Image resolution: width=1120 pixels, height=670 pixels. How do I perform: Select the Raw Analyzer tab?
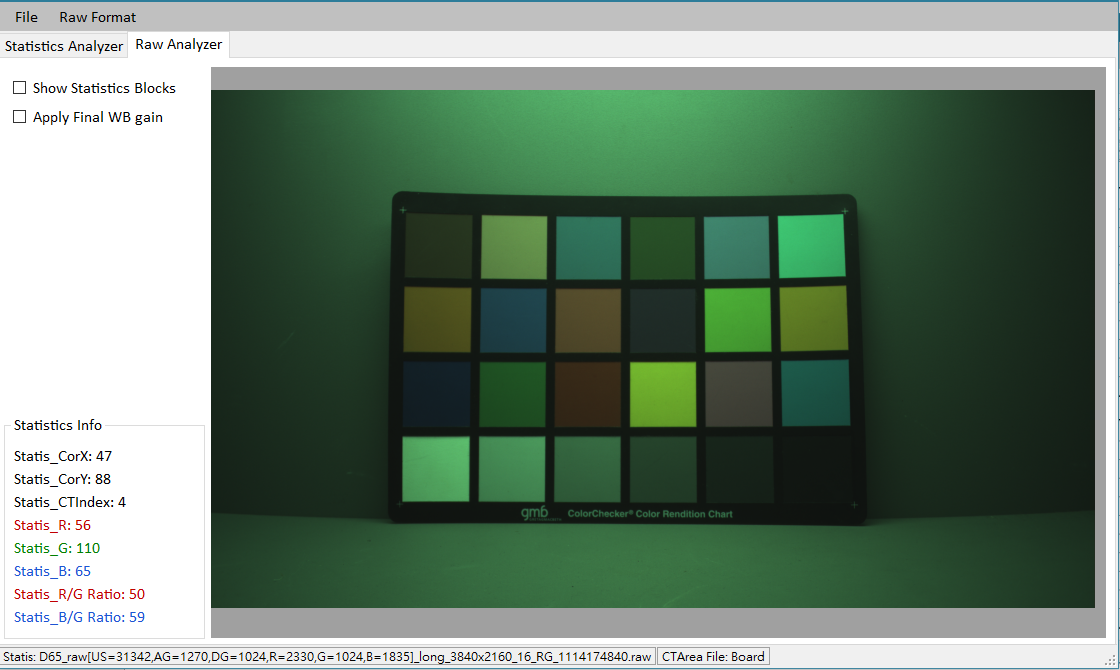178,44
